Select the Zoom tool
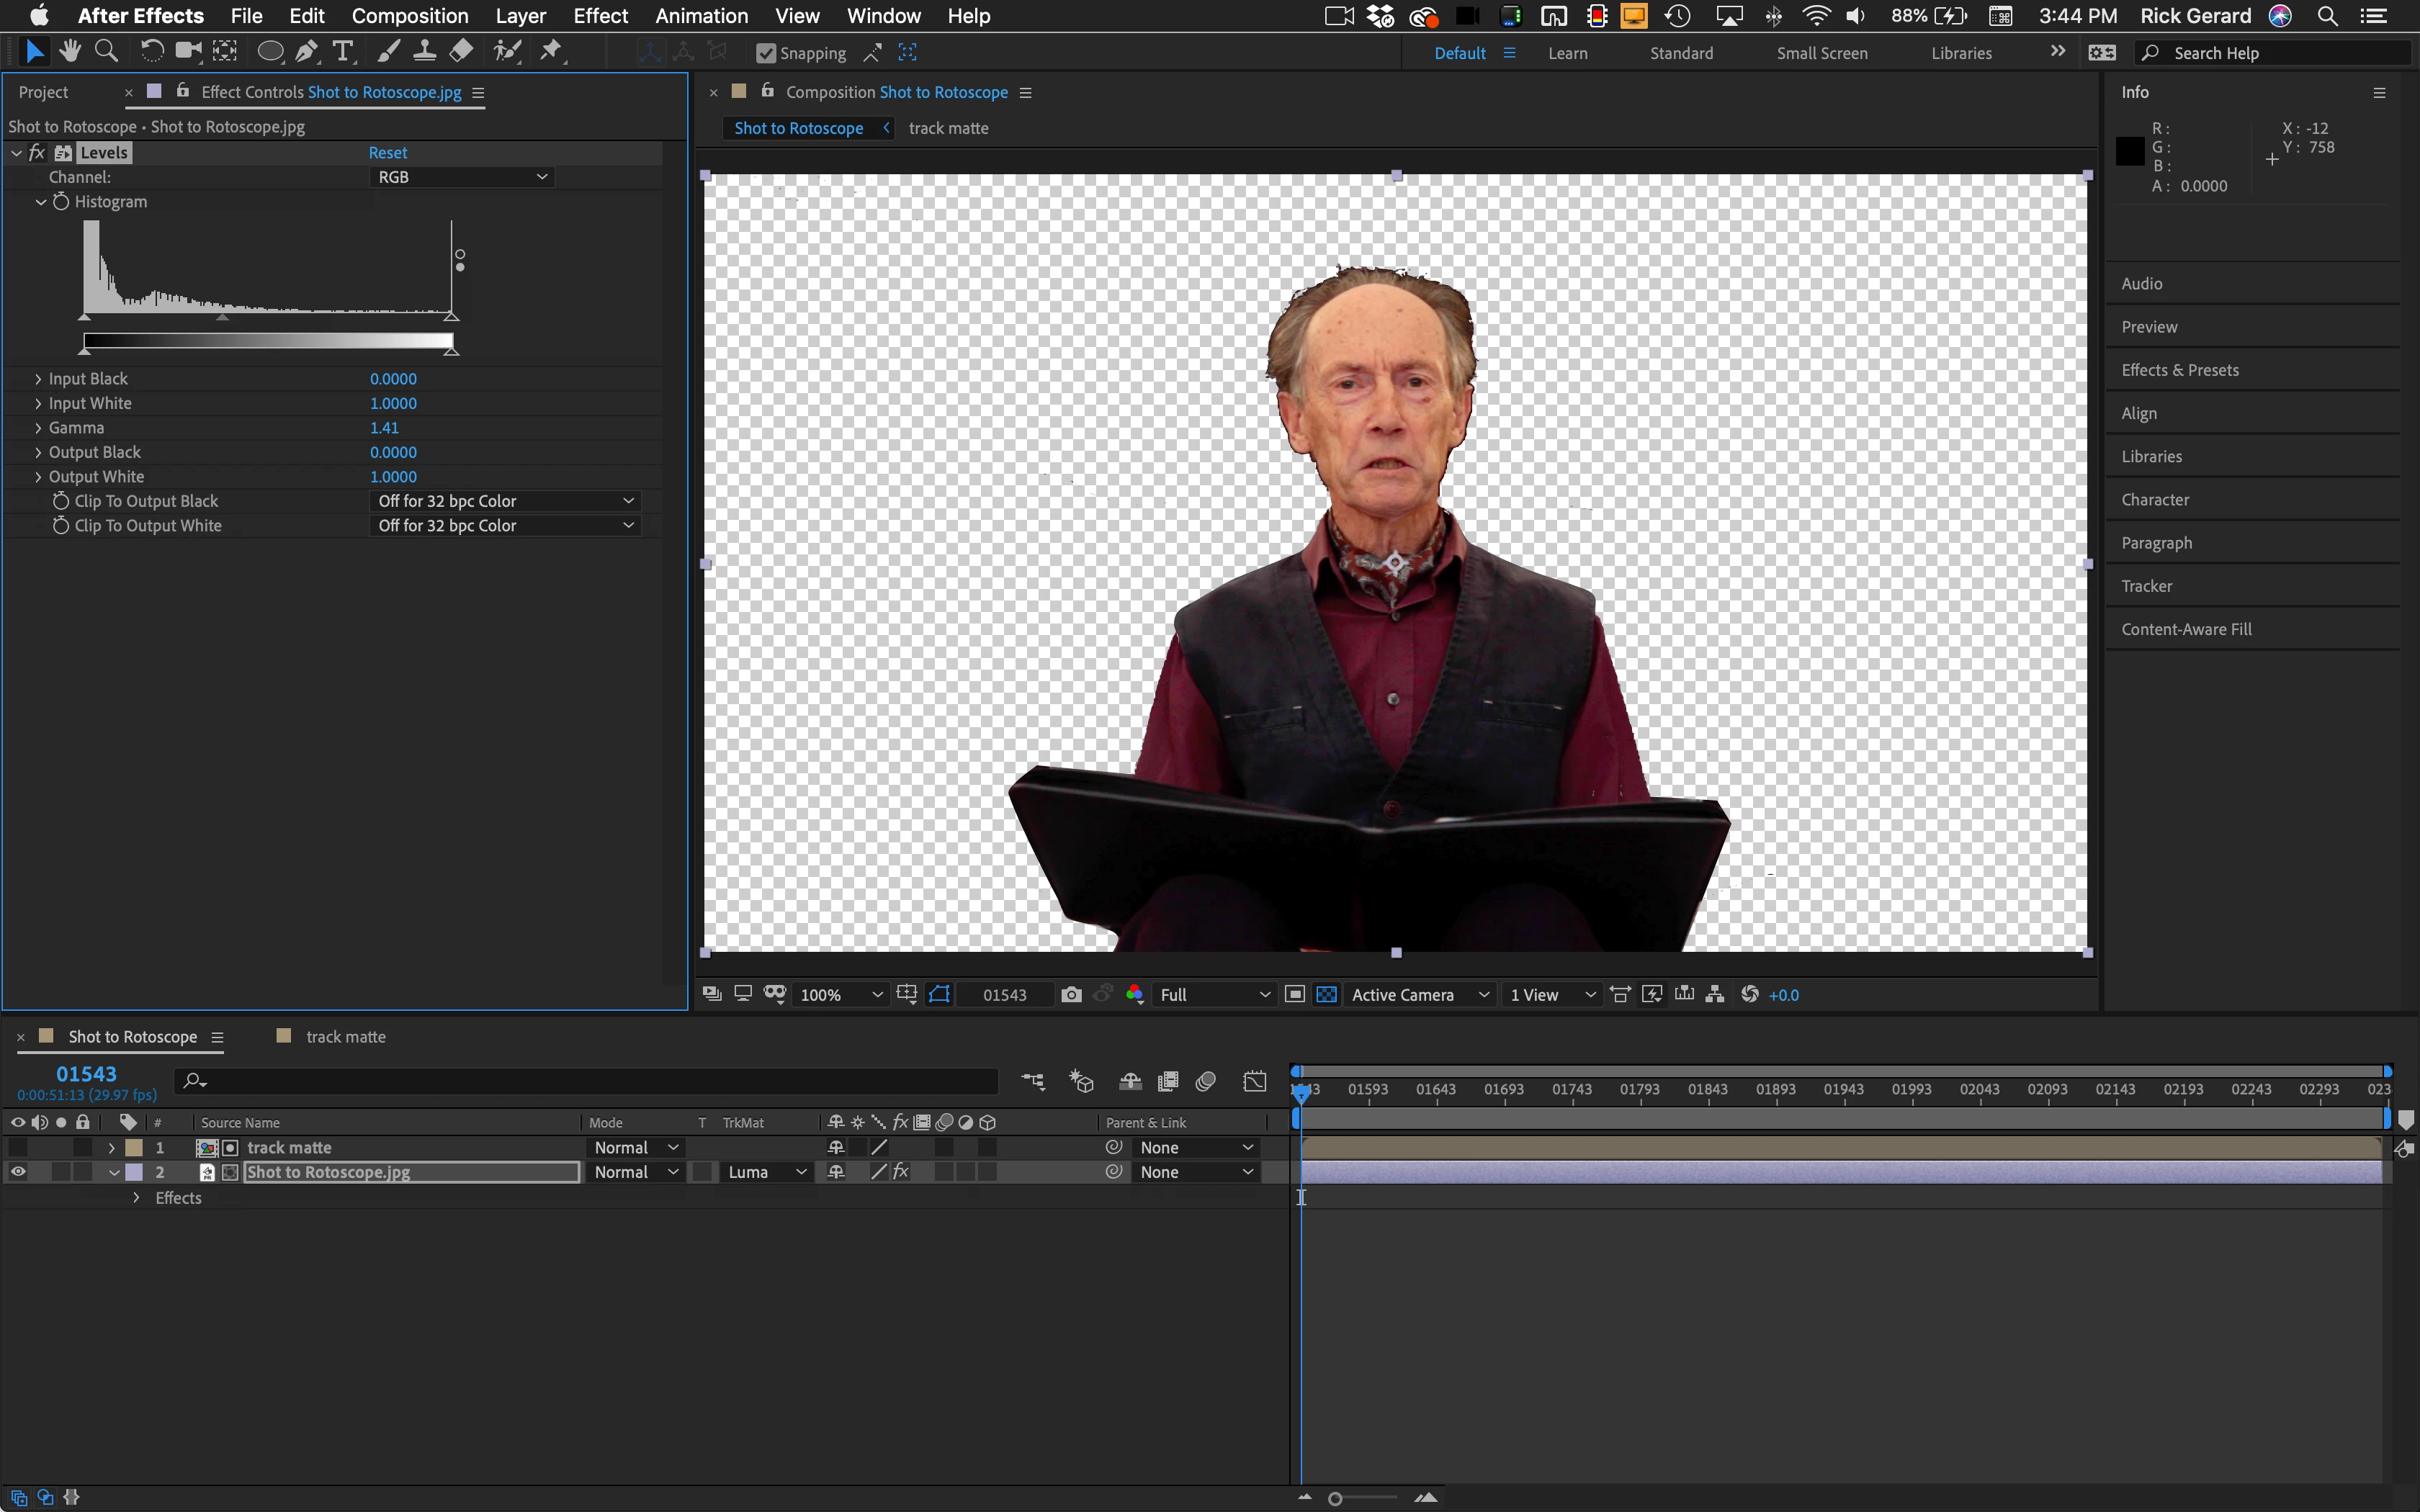The image size is (2420, 1512). [x=106, y=51]
